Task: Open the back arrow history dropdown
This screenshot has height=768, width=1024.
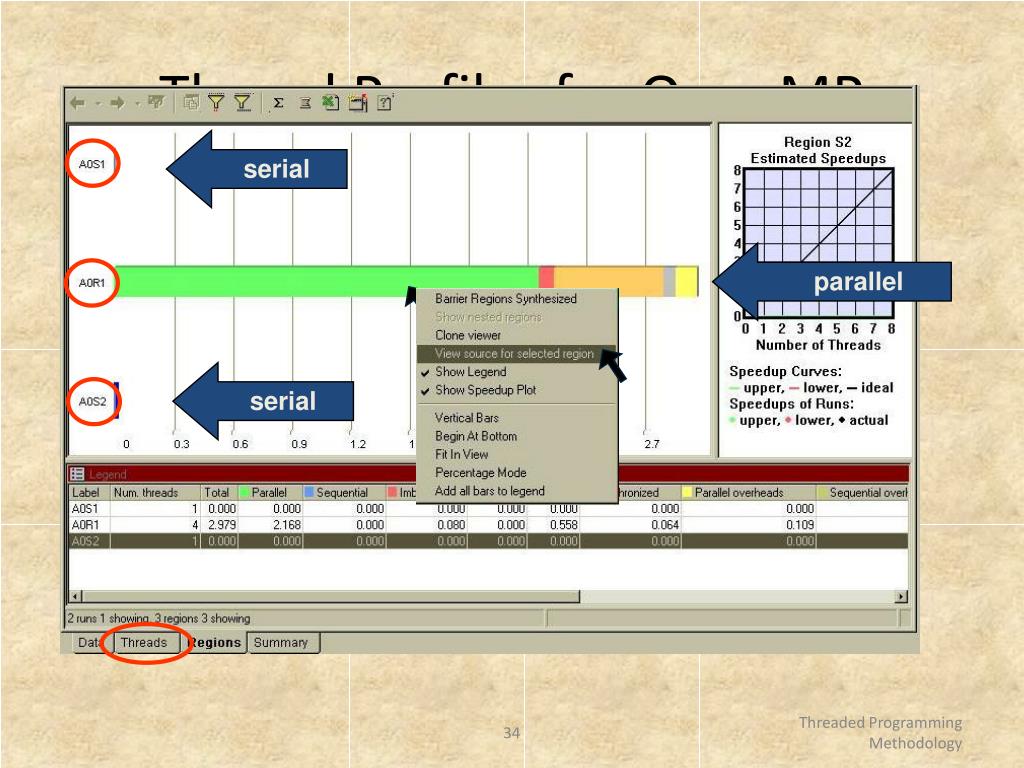Action: 98,103
